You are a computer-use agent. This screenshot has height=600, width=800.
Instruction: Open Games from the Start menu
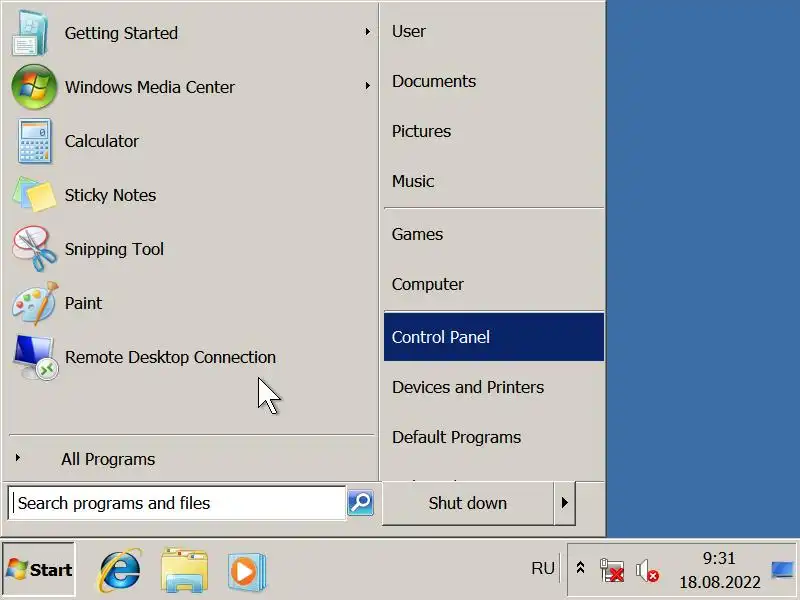click(x=493, y=234)
